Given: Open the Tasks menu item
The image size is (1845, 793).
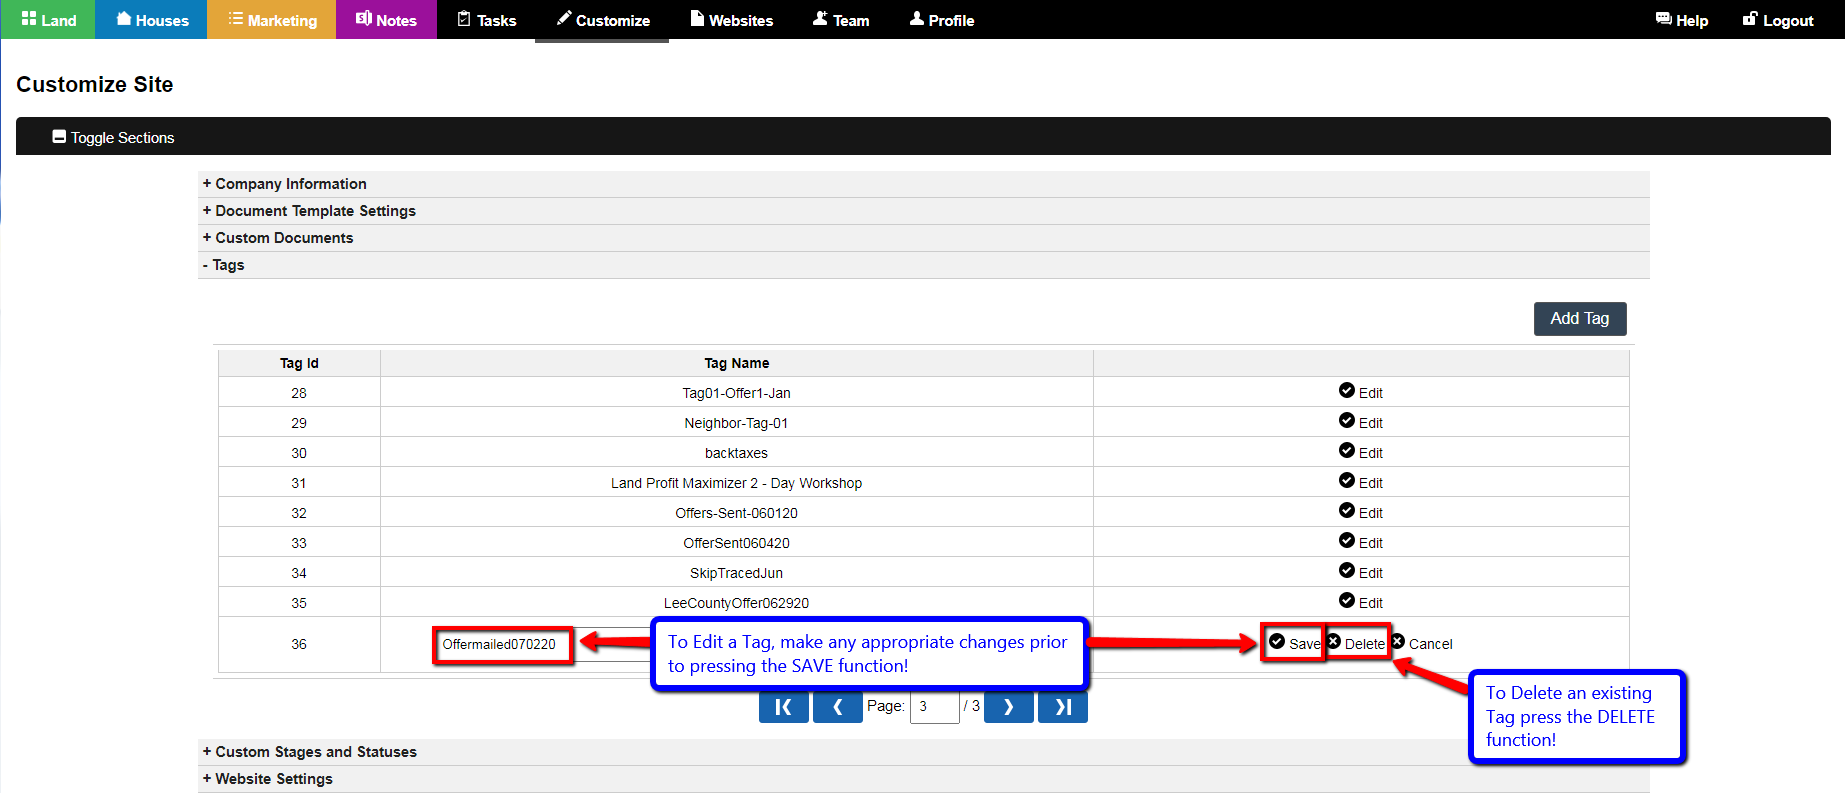Looking at the screenshot, I should (487, 20).
